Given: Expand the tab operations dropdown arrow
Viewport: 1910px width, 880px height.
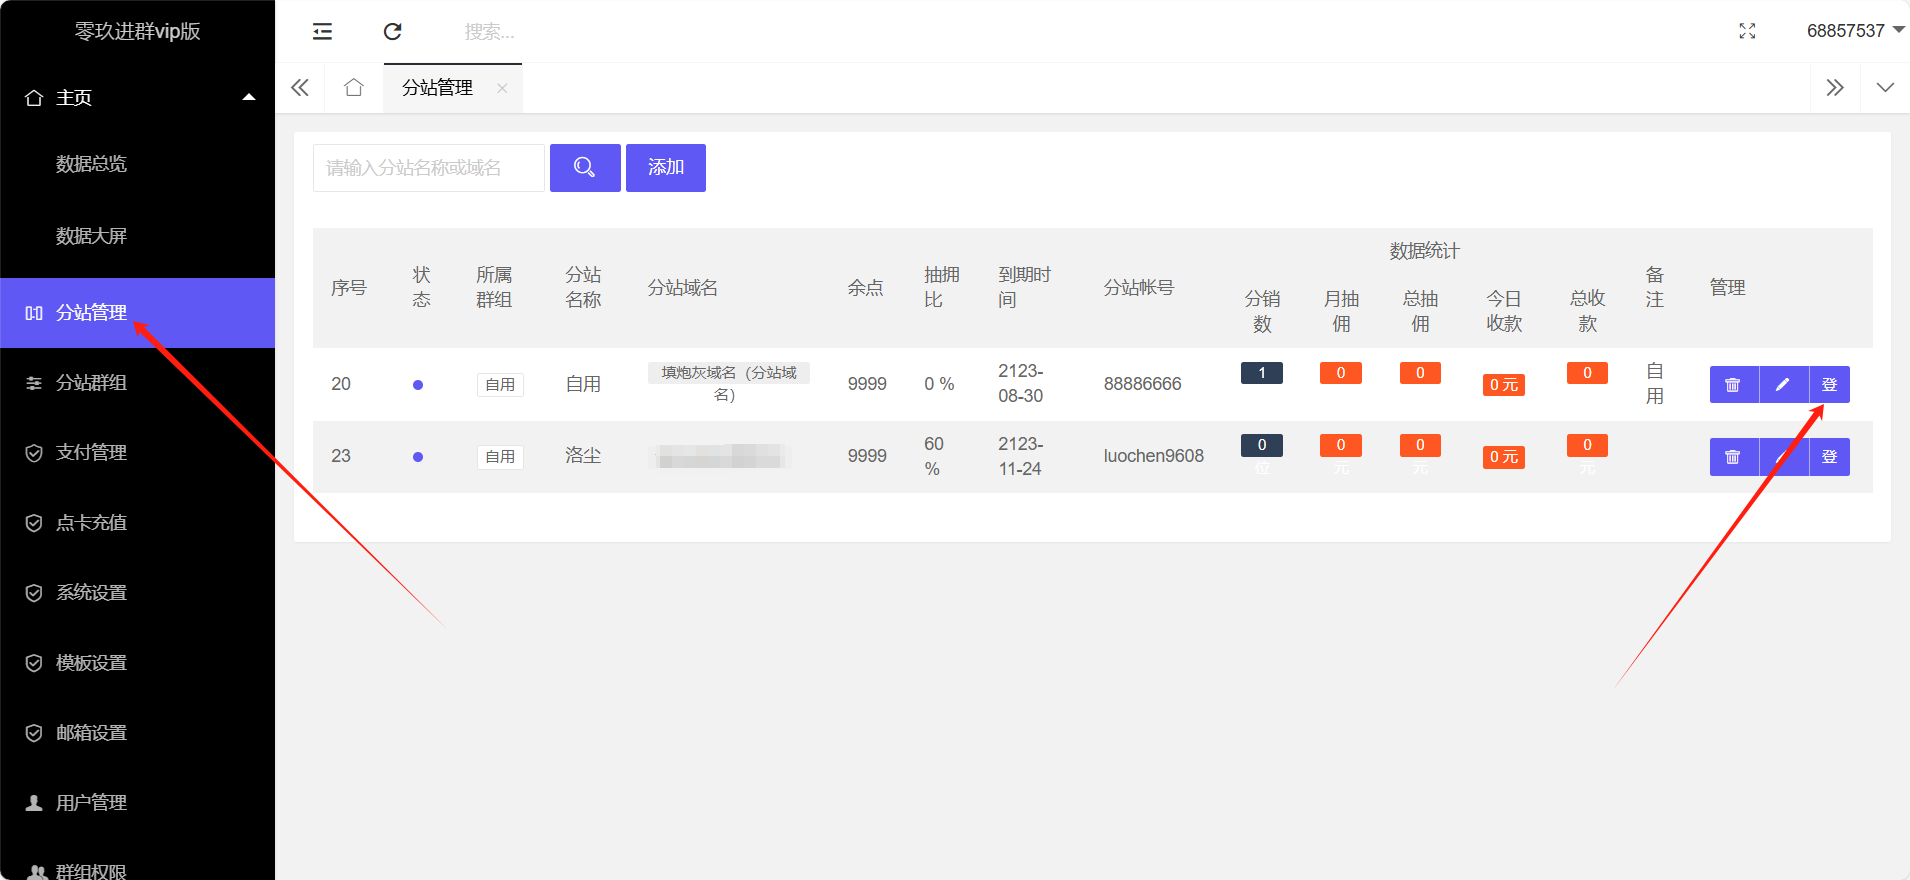Looking at the screenshot, I should (1885, 88).
